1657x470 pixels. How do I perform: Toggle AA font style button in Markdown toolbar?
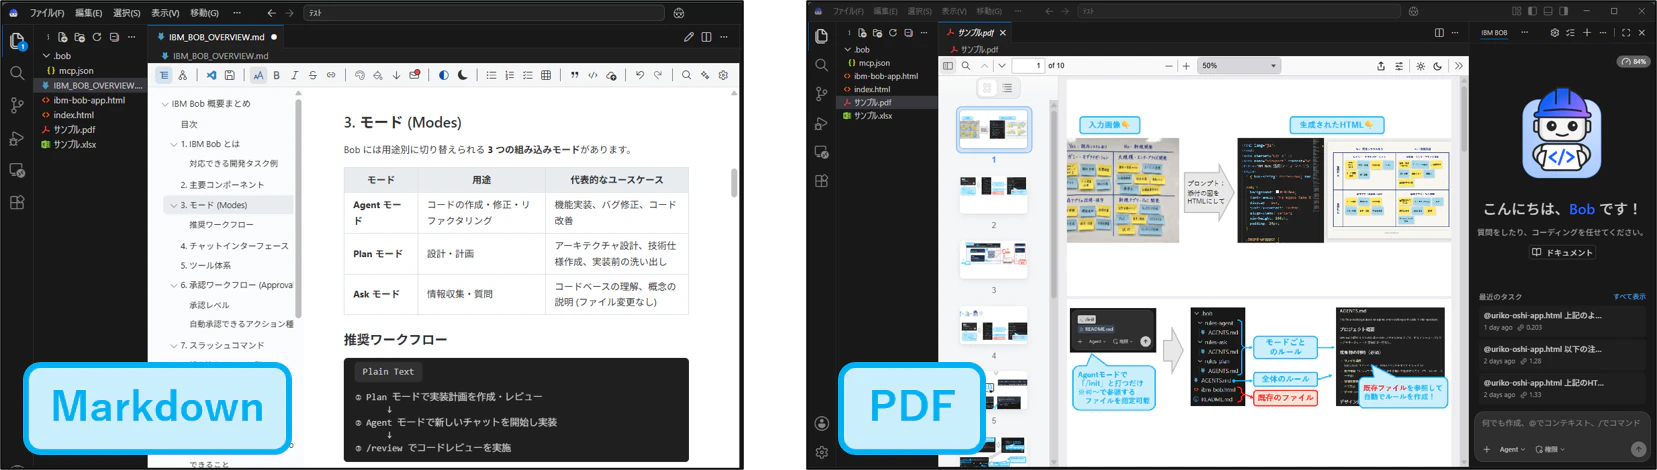click(x=258, y=75)
